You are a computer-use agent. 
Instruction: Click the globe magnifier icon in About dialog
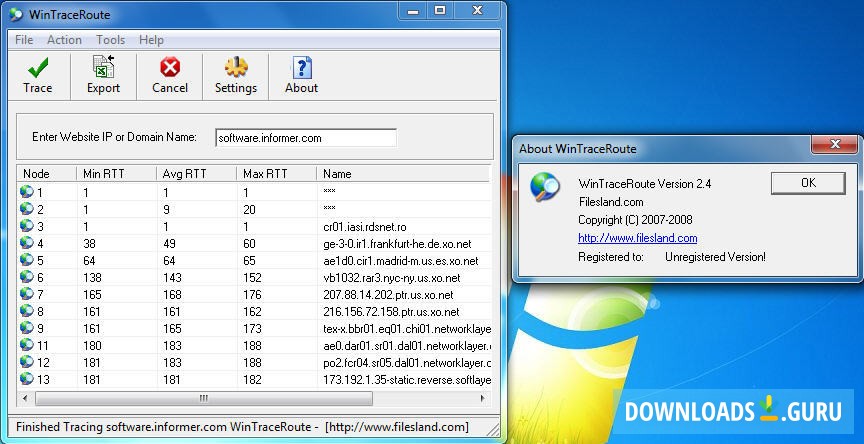pyautogui.click(x=545, y=187)
